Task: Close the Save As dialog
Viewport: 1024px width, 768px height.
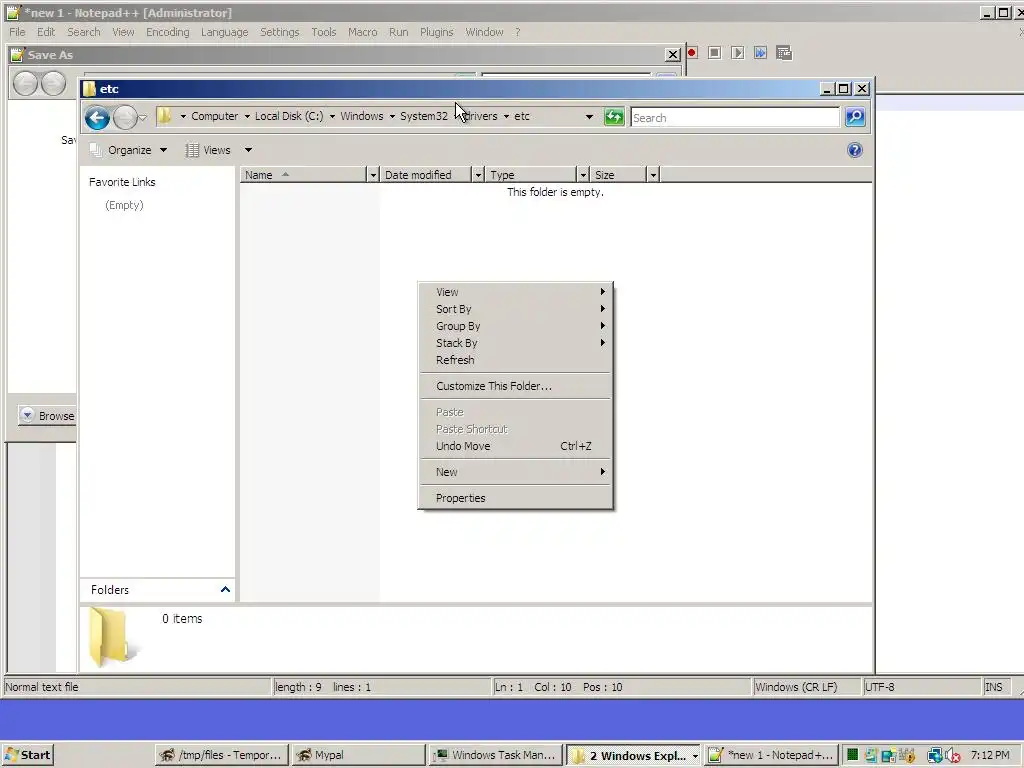Action: coord(672,55)
